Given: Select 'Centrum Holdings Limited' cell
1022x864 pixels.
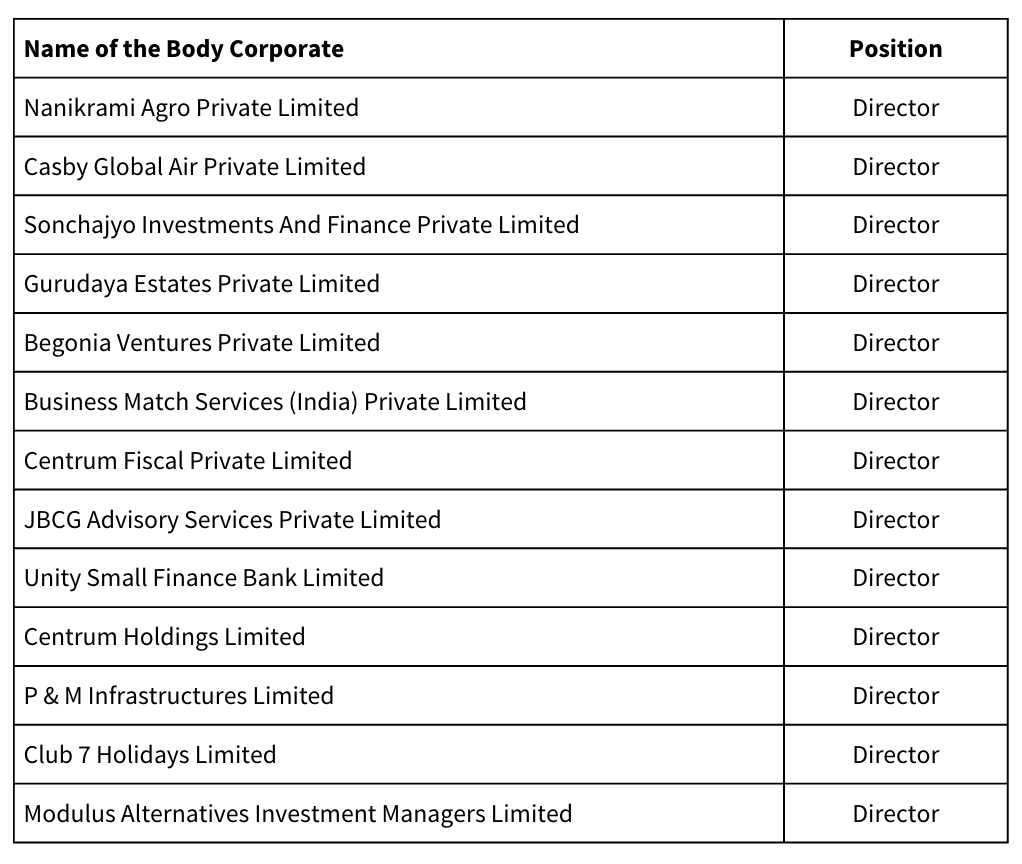Looking at the screenshot, I should click(x=165, y=637).
